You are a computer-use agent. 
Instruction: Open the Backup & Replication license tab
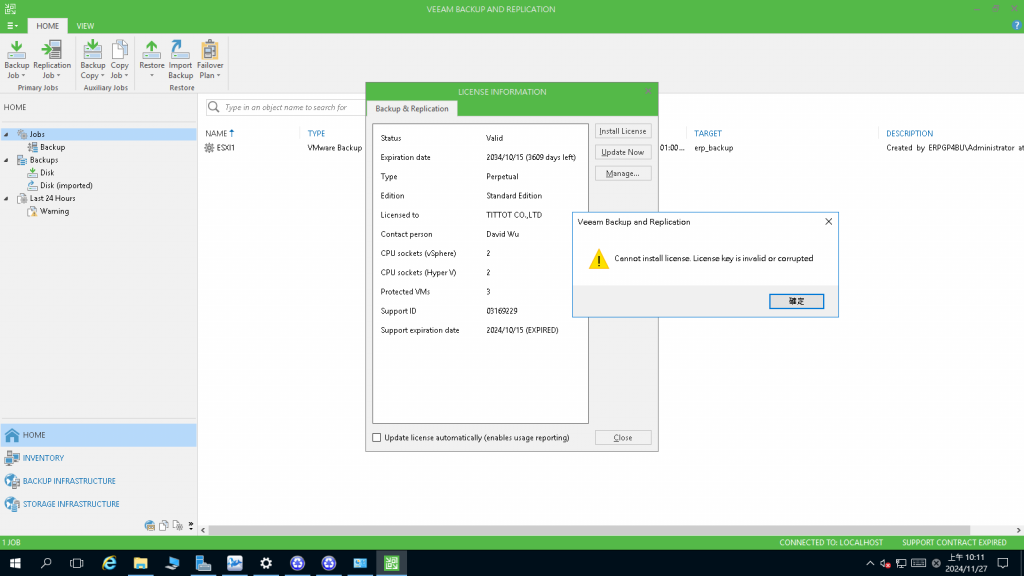click(411, 108)
